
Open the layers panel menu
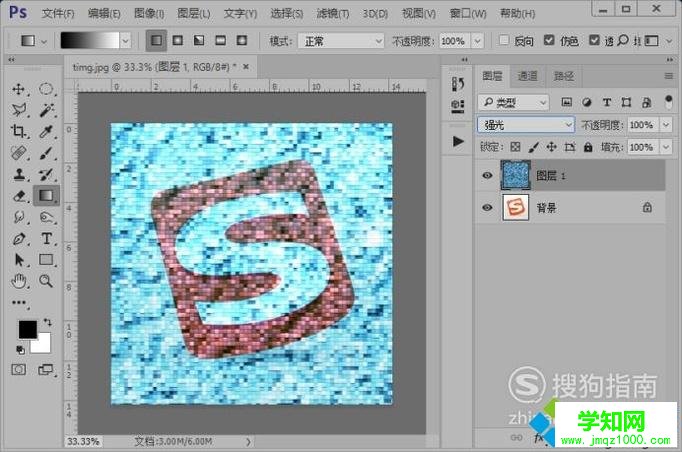[669, 76]
